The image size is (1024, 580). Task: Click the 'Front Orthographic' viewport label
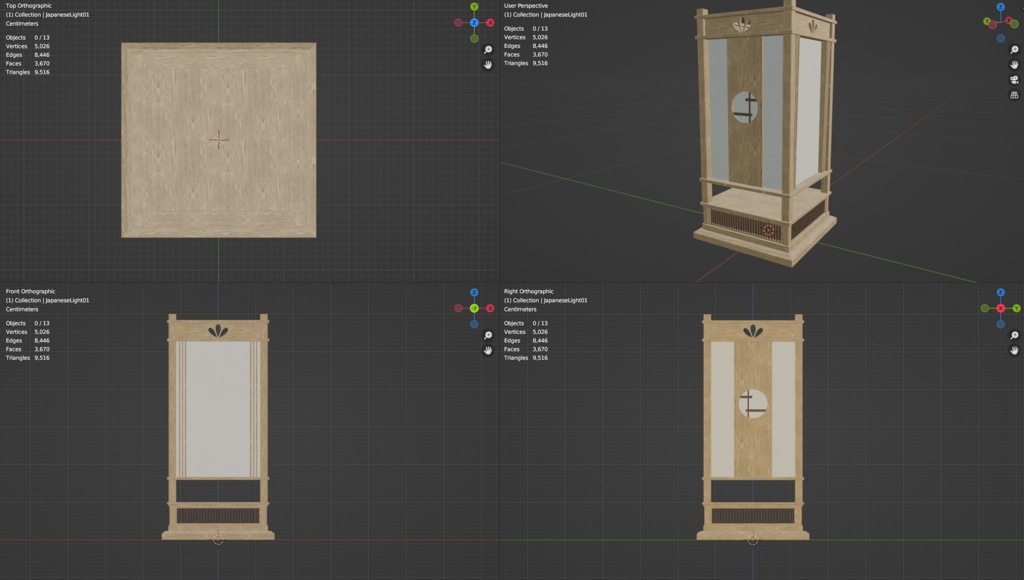(31, 291)
